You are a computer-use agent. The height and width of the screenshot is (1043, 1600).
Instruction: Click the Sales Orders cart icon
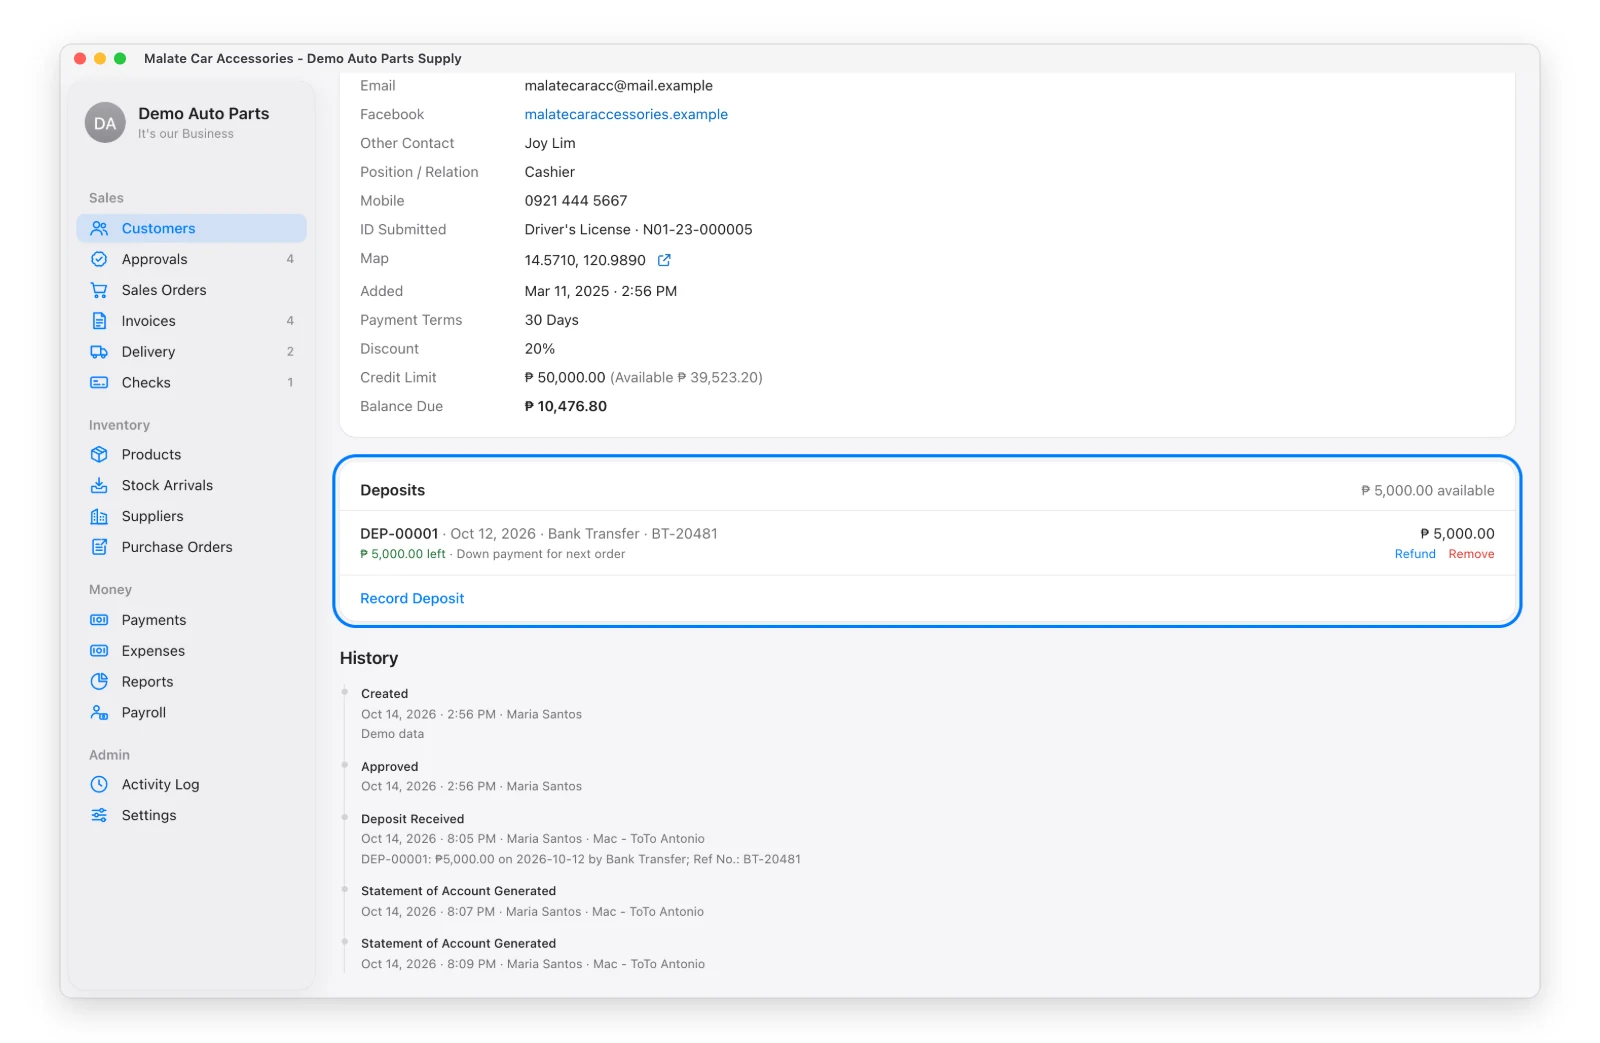pyautogui.click(x=99, y=290)
